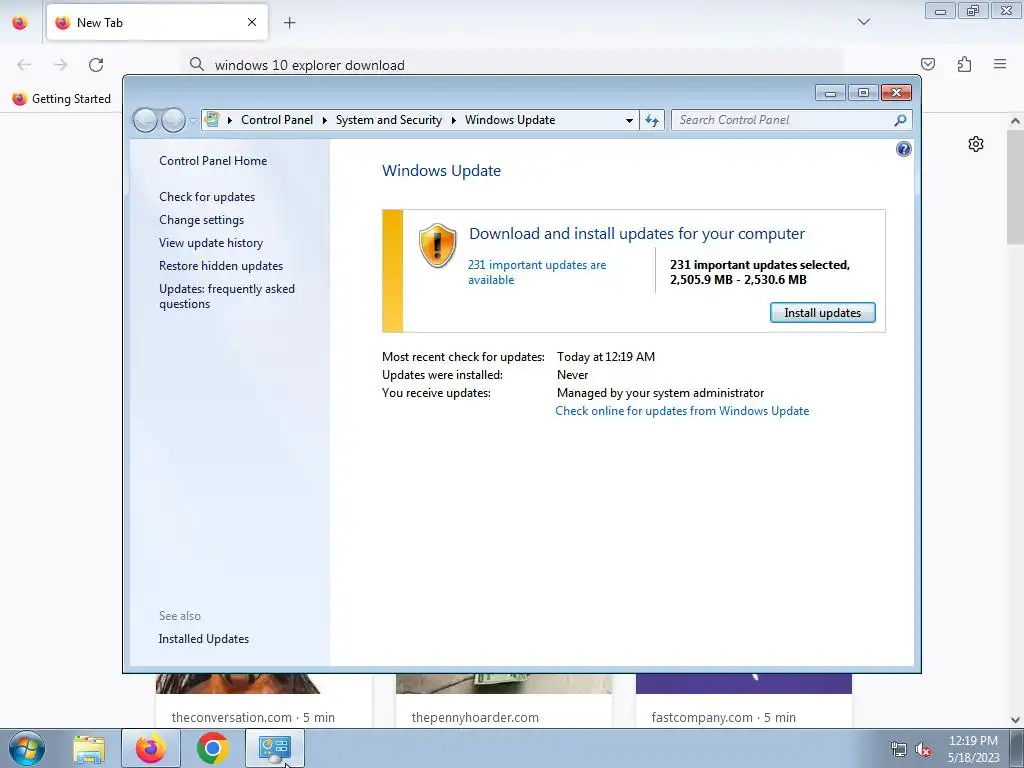Viewport: 1024px width, 768px height.
Task: Open Windows Explorer from taskbar
Action: point(89,749)
